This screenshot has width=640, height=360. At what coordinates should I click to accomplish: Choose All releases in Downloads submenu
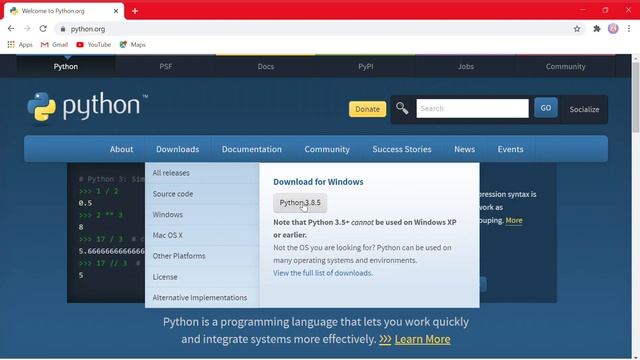[x=202, y=173]
